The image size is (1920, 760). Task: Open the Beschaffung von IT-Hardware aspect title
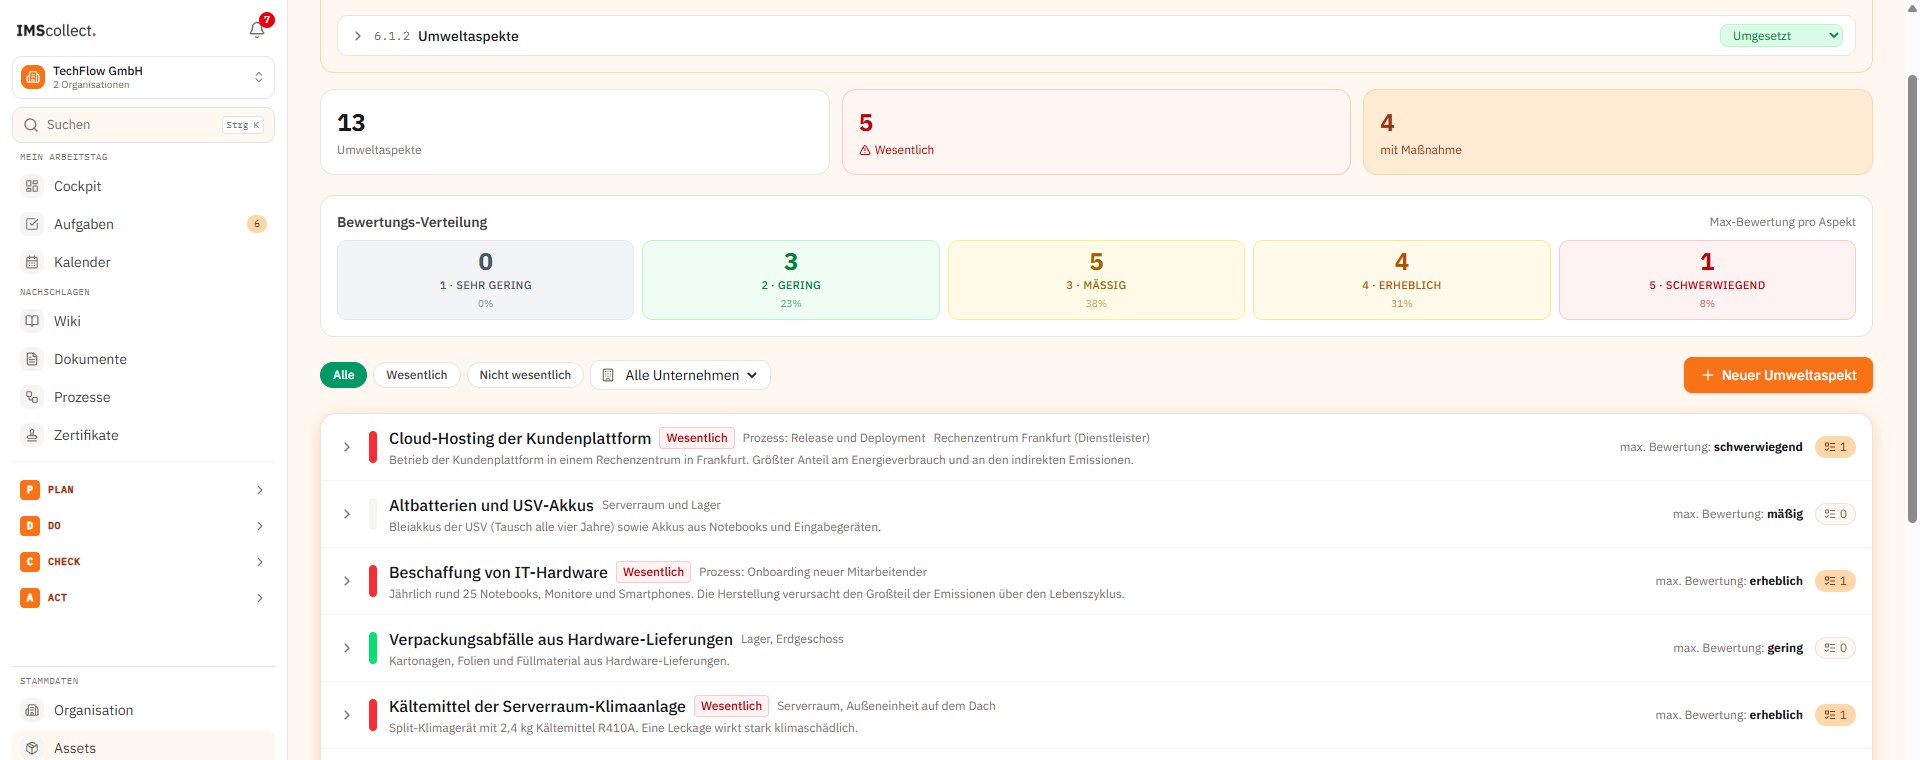498,572
